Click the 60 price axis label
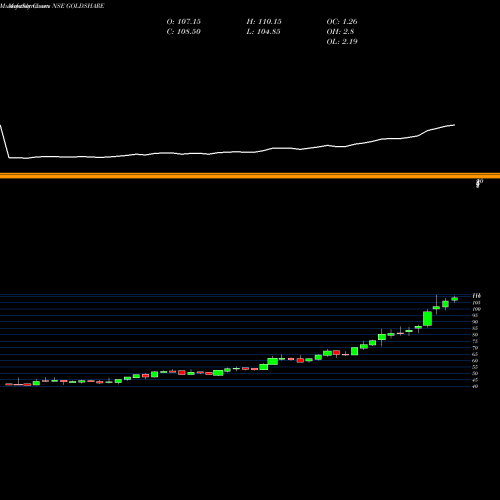500x500 pixels. [475, 361]
